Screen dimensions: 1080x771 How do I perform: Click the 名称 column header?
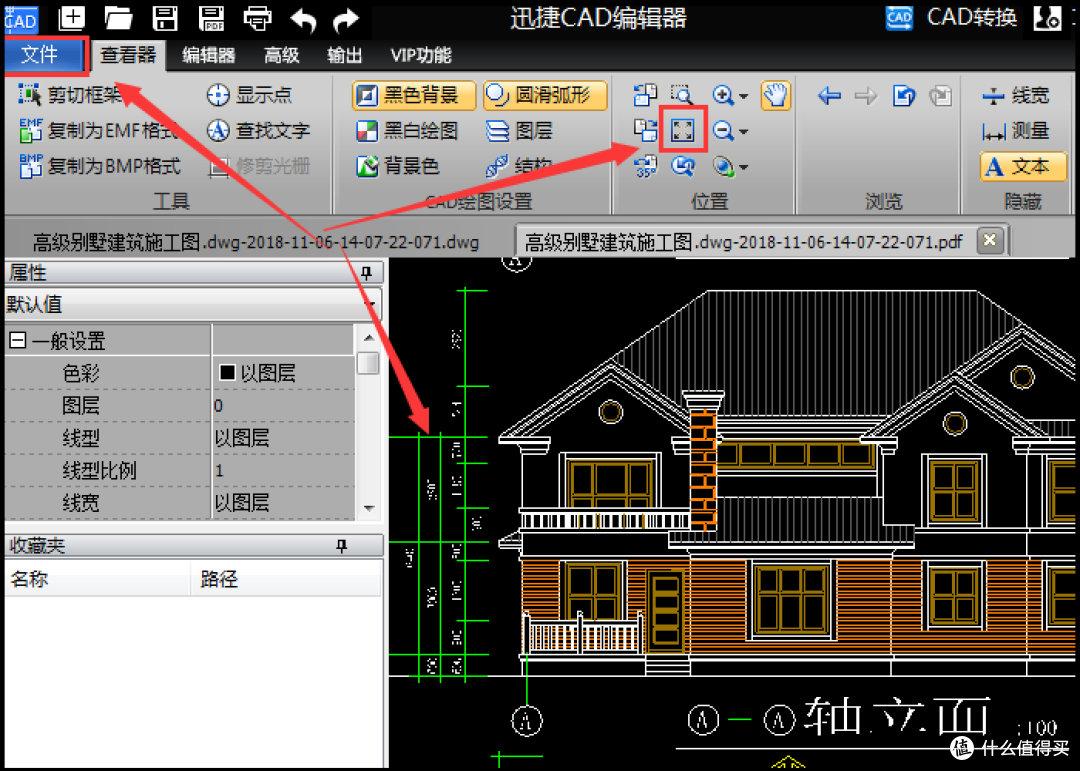(x=97, y=579)
